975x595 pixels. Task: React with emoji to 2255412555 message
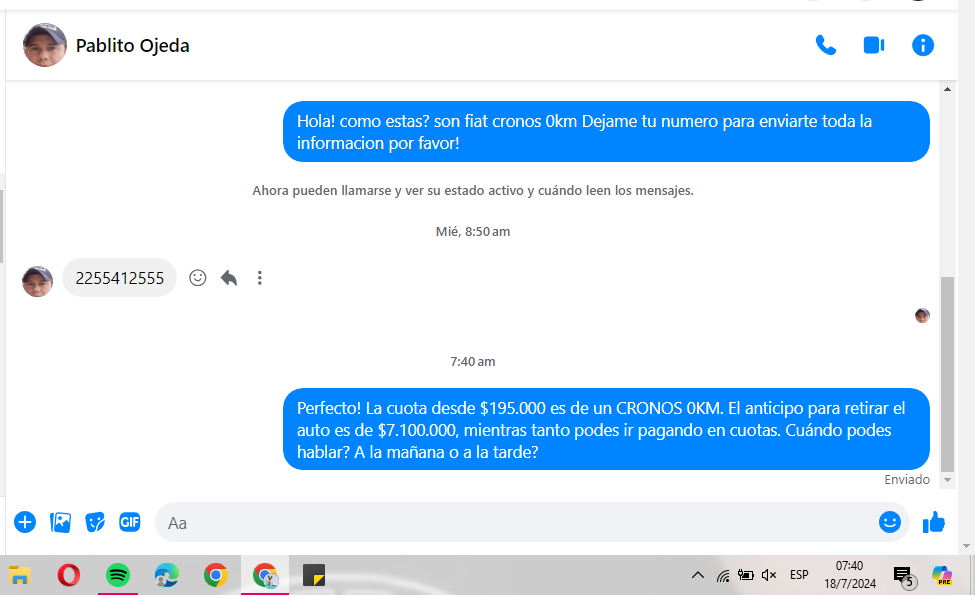tap(198, 278)
